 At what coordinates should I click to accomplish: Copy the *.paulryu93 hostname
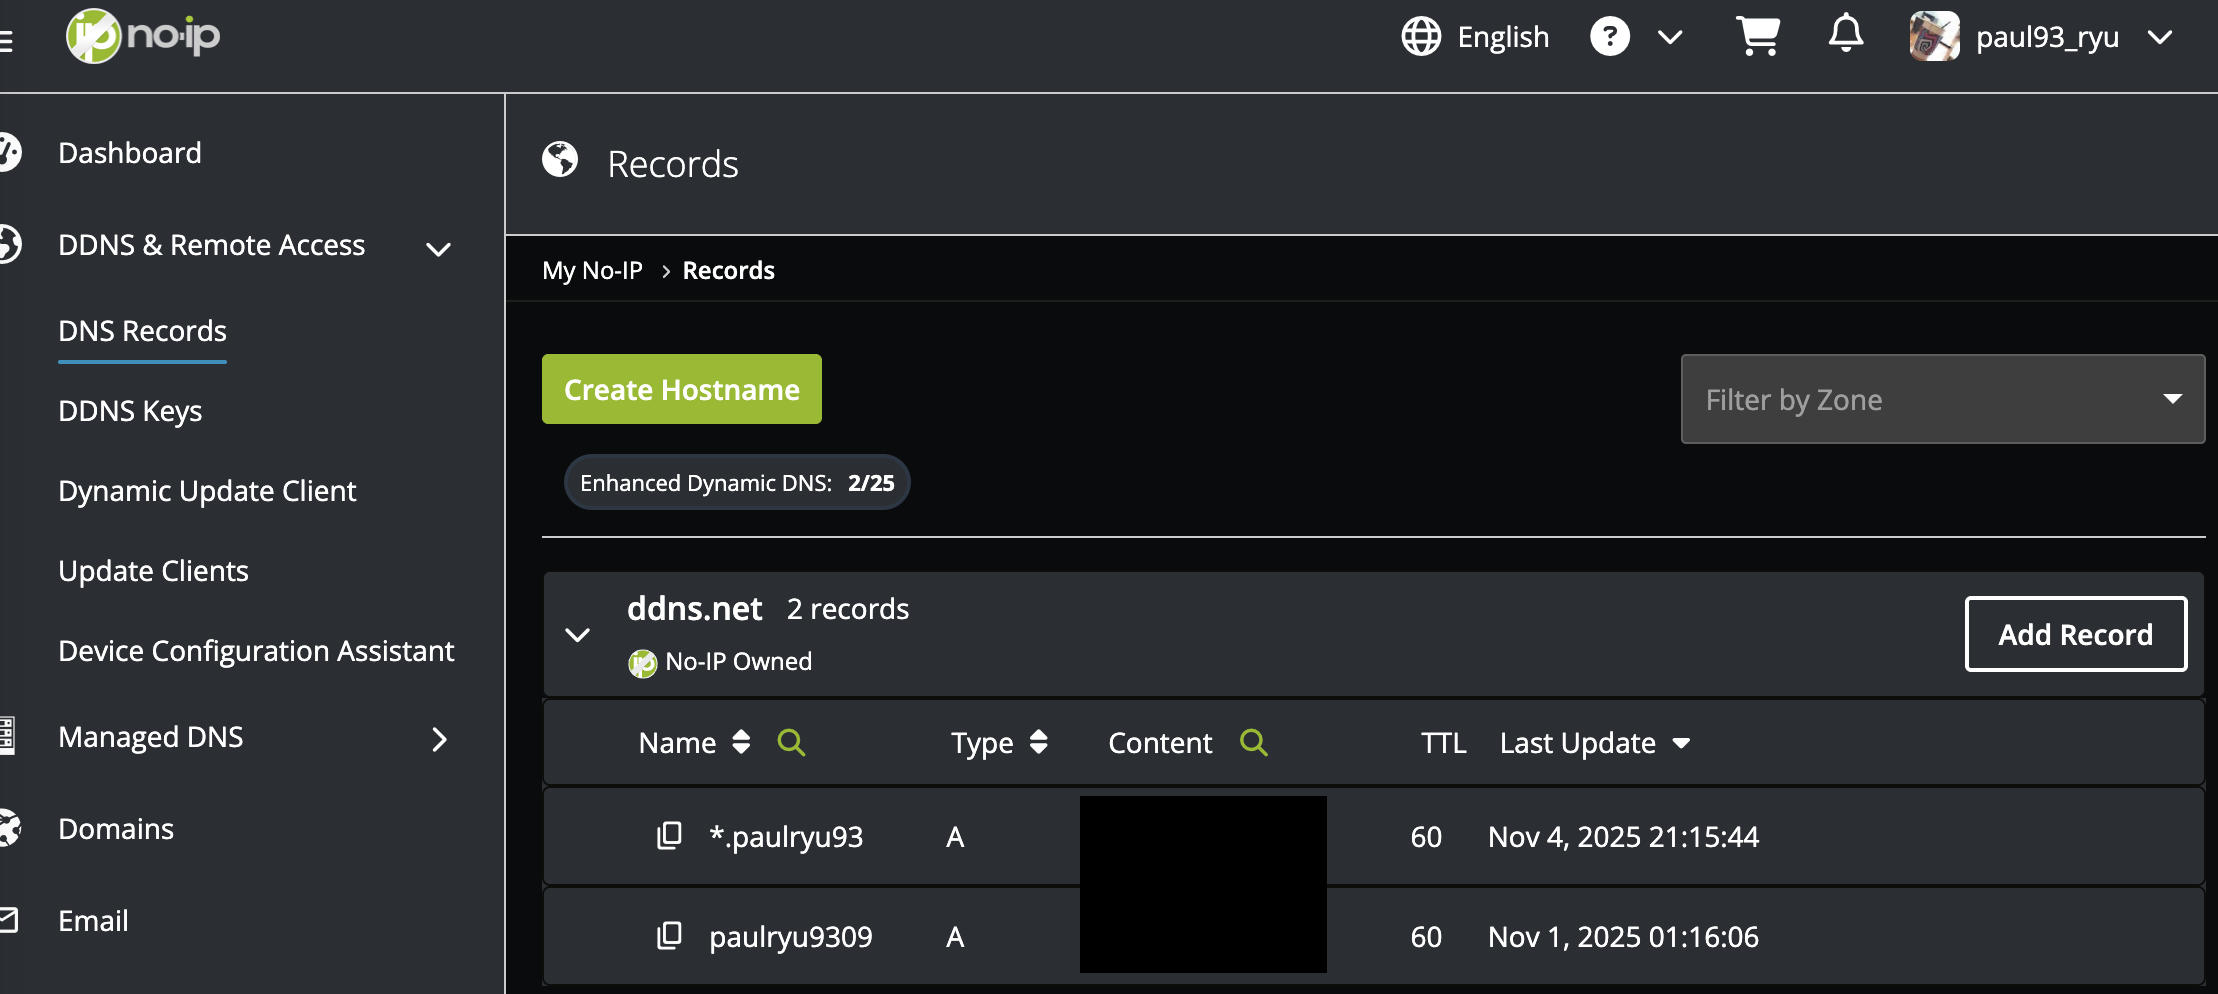[x=669, y=836]
